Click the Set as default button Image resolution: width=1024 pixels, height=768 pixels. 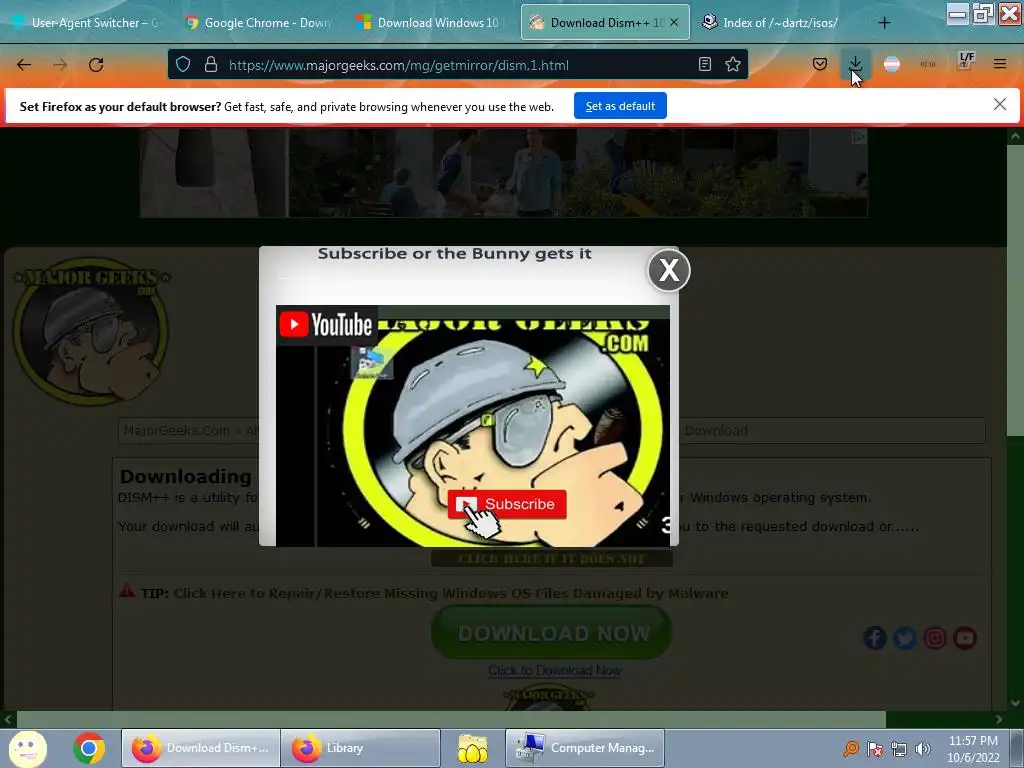pos(620,106)
